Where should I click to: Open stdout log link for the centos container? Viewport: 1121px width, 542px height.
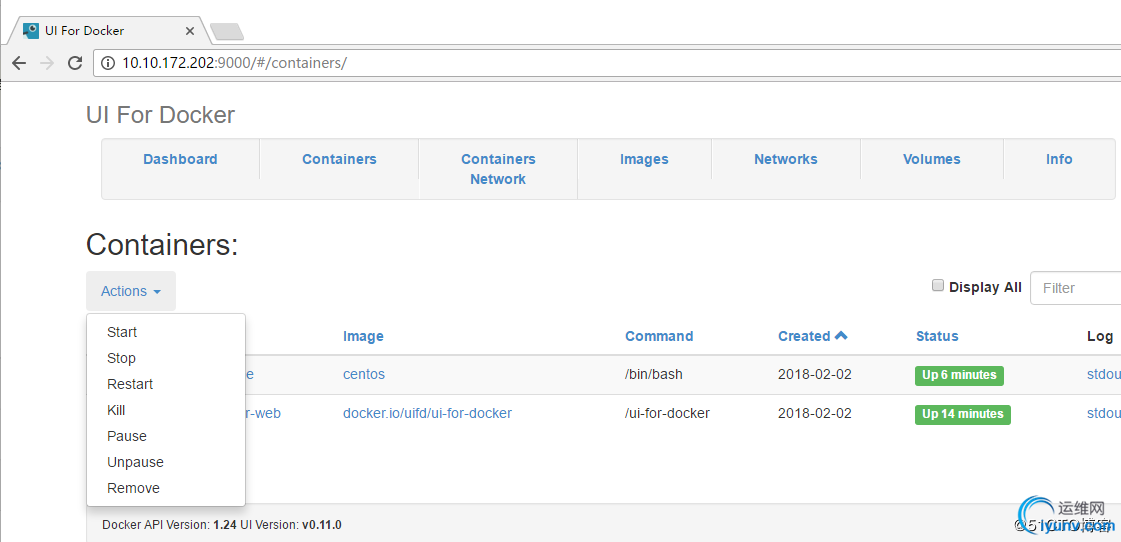point(1103,375)
